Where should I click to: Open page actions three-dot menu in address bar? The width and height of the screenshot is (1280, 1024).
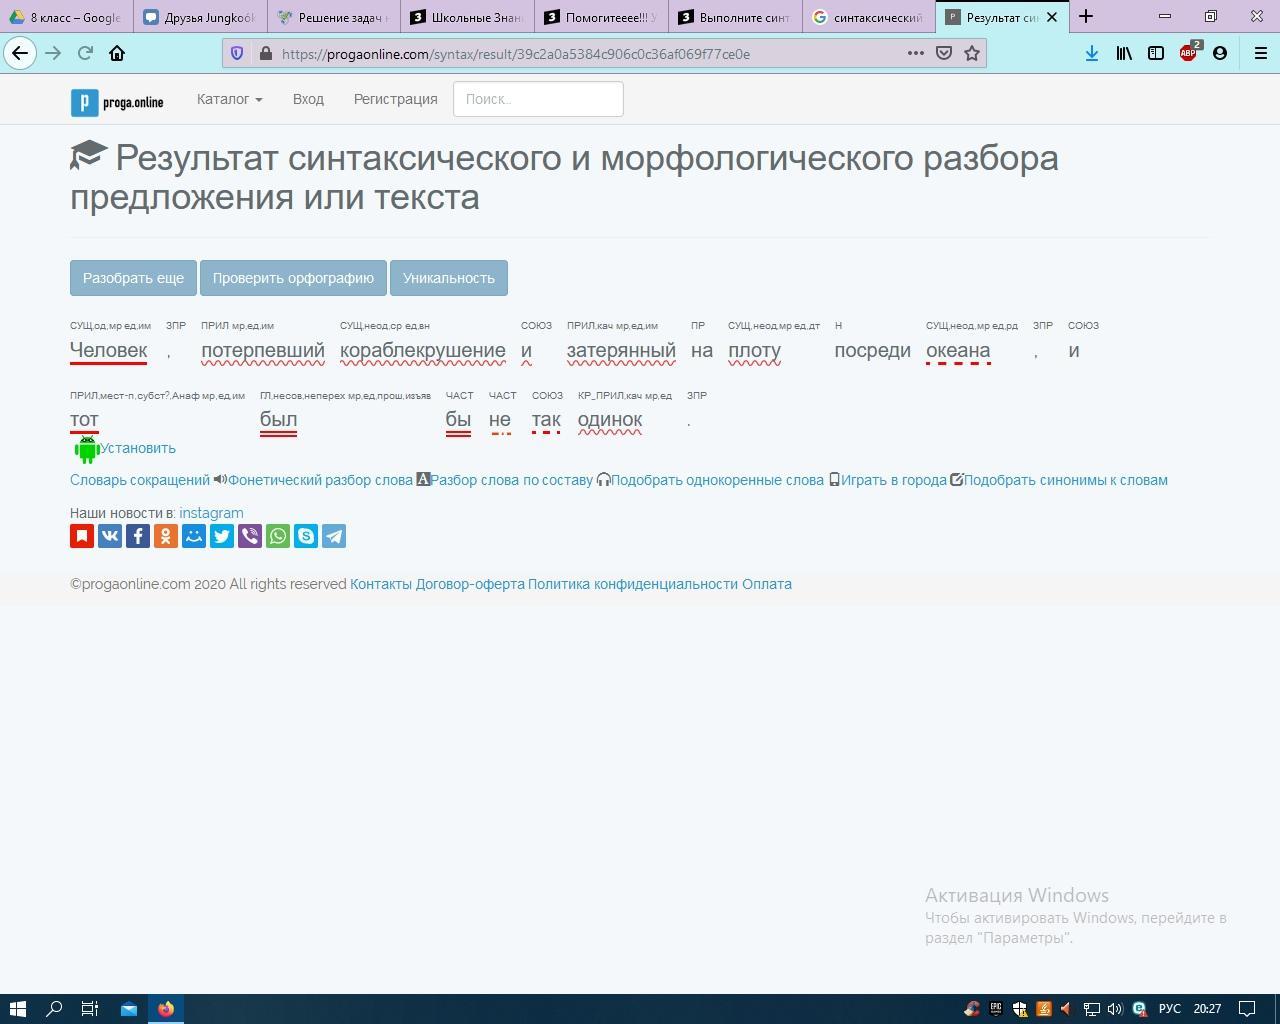click(x=915, y=53)
